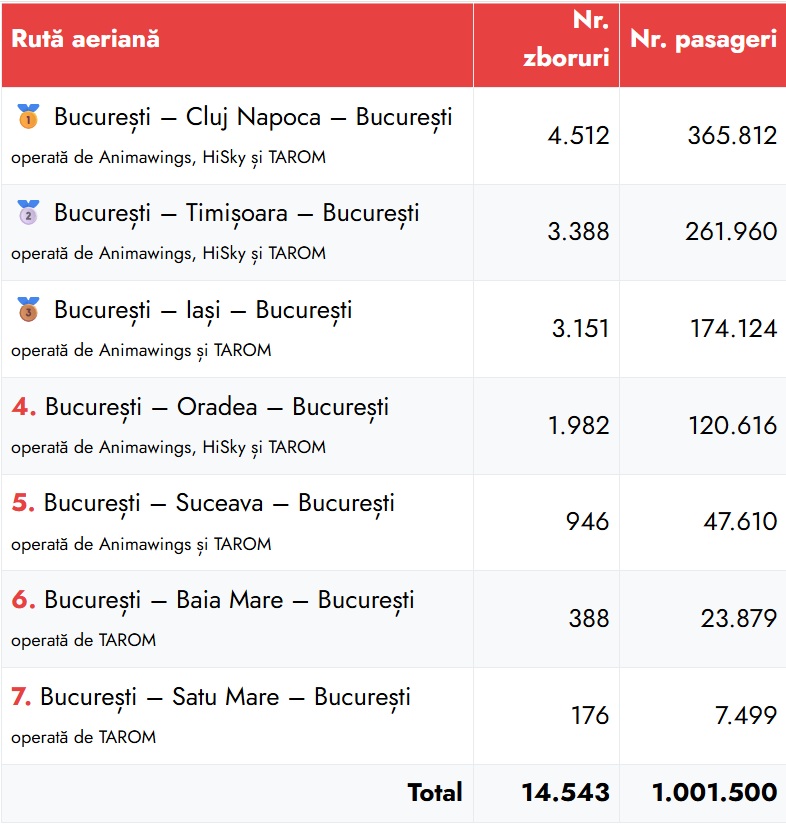Click the silver medal icon for Timișoara route
This screenshot has height=828, width=786.
pos(28,212)
